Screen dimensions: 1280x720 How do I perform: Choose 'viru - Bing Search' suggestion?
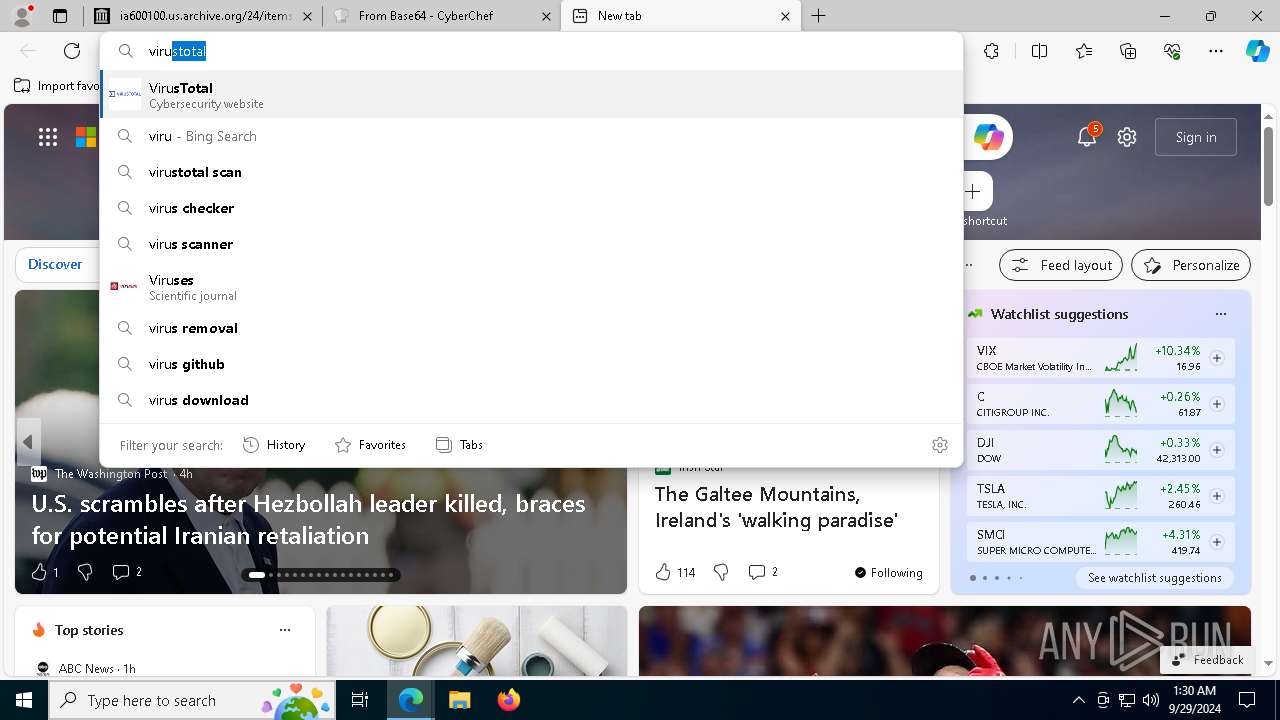click(531, 136)
